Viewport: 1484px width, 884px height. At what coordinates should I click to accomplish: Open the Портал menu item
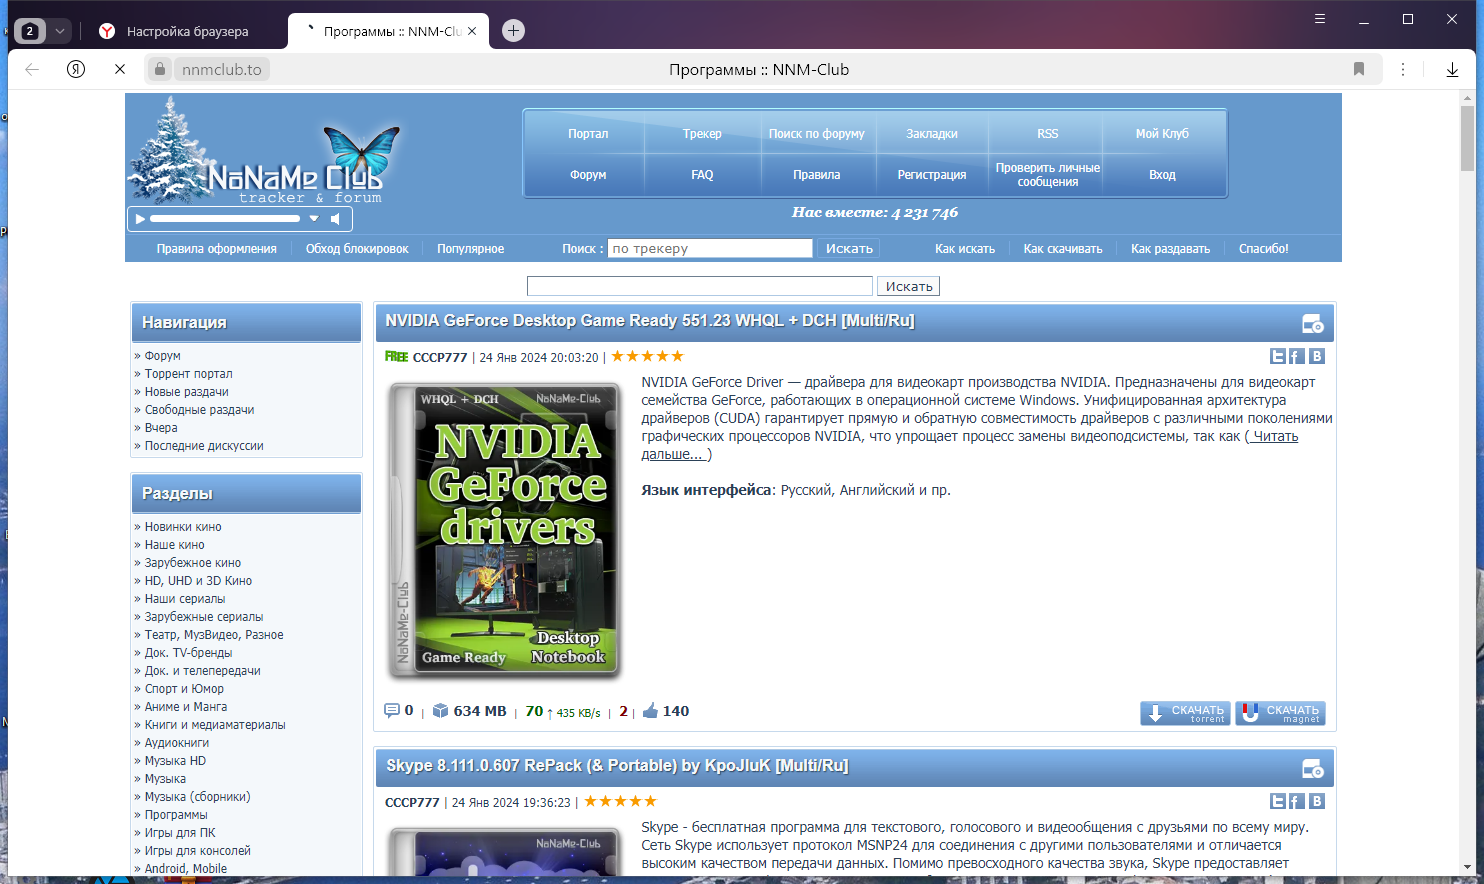click(x=588, y=133)
